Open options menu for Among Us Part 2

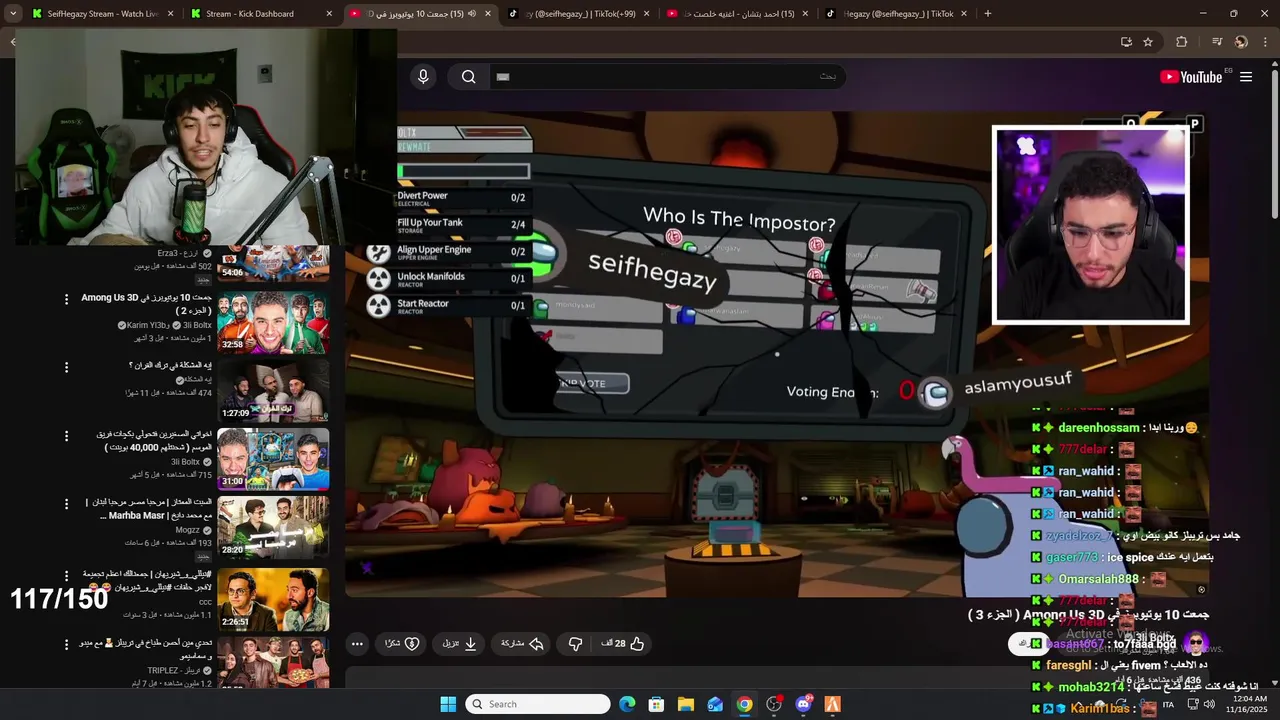[x=67, y=299]
